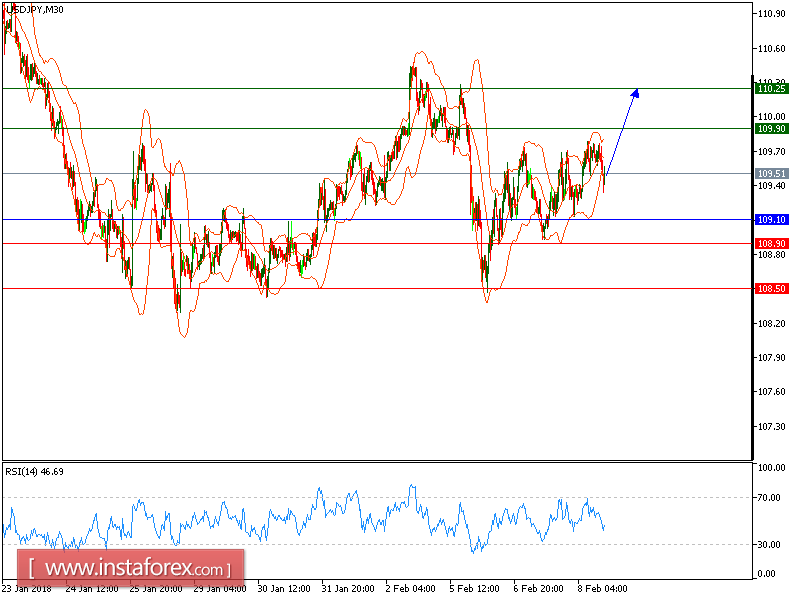Click the 31 Jan 20:00 time label
The width and height of the screenshot is (800, 600).
click(348, 588)
